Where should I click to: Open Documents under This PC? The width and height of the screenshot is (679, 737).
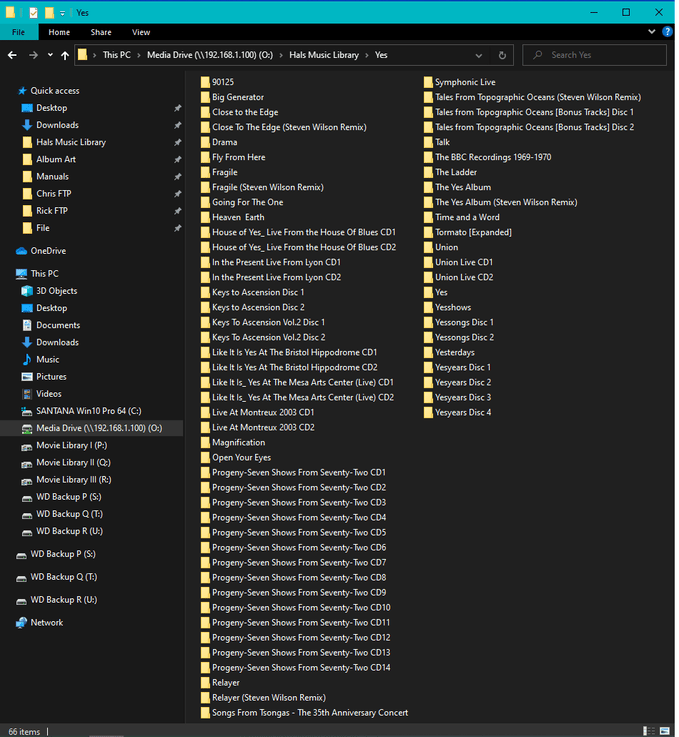[x=58, y=325]
